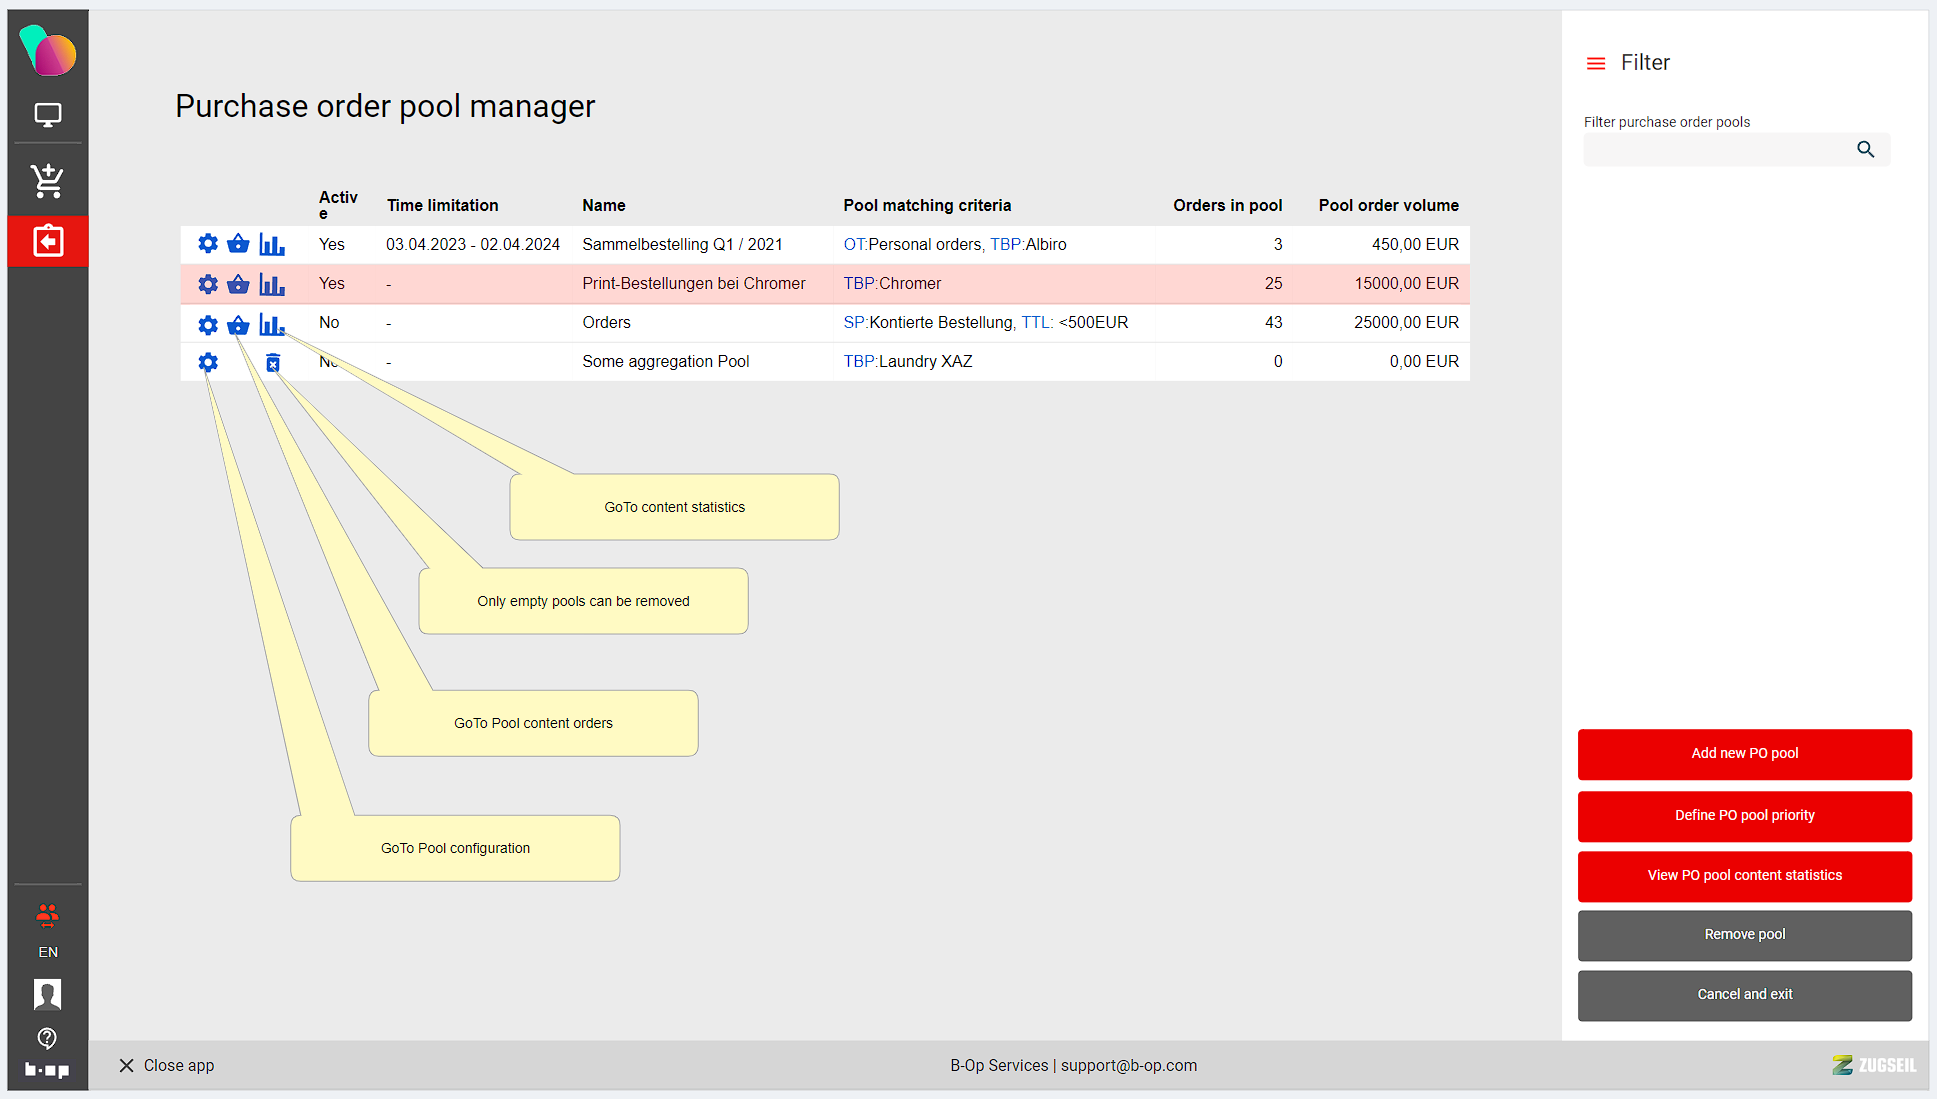Screen dimensions: 1937x1099
Task: Open sidebar monitor dashboard icon
Action: [47, 115]
